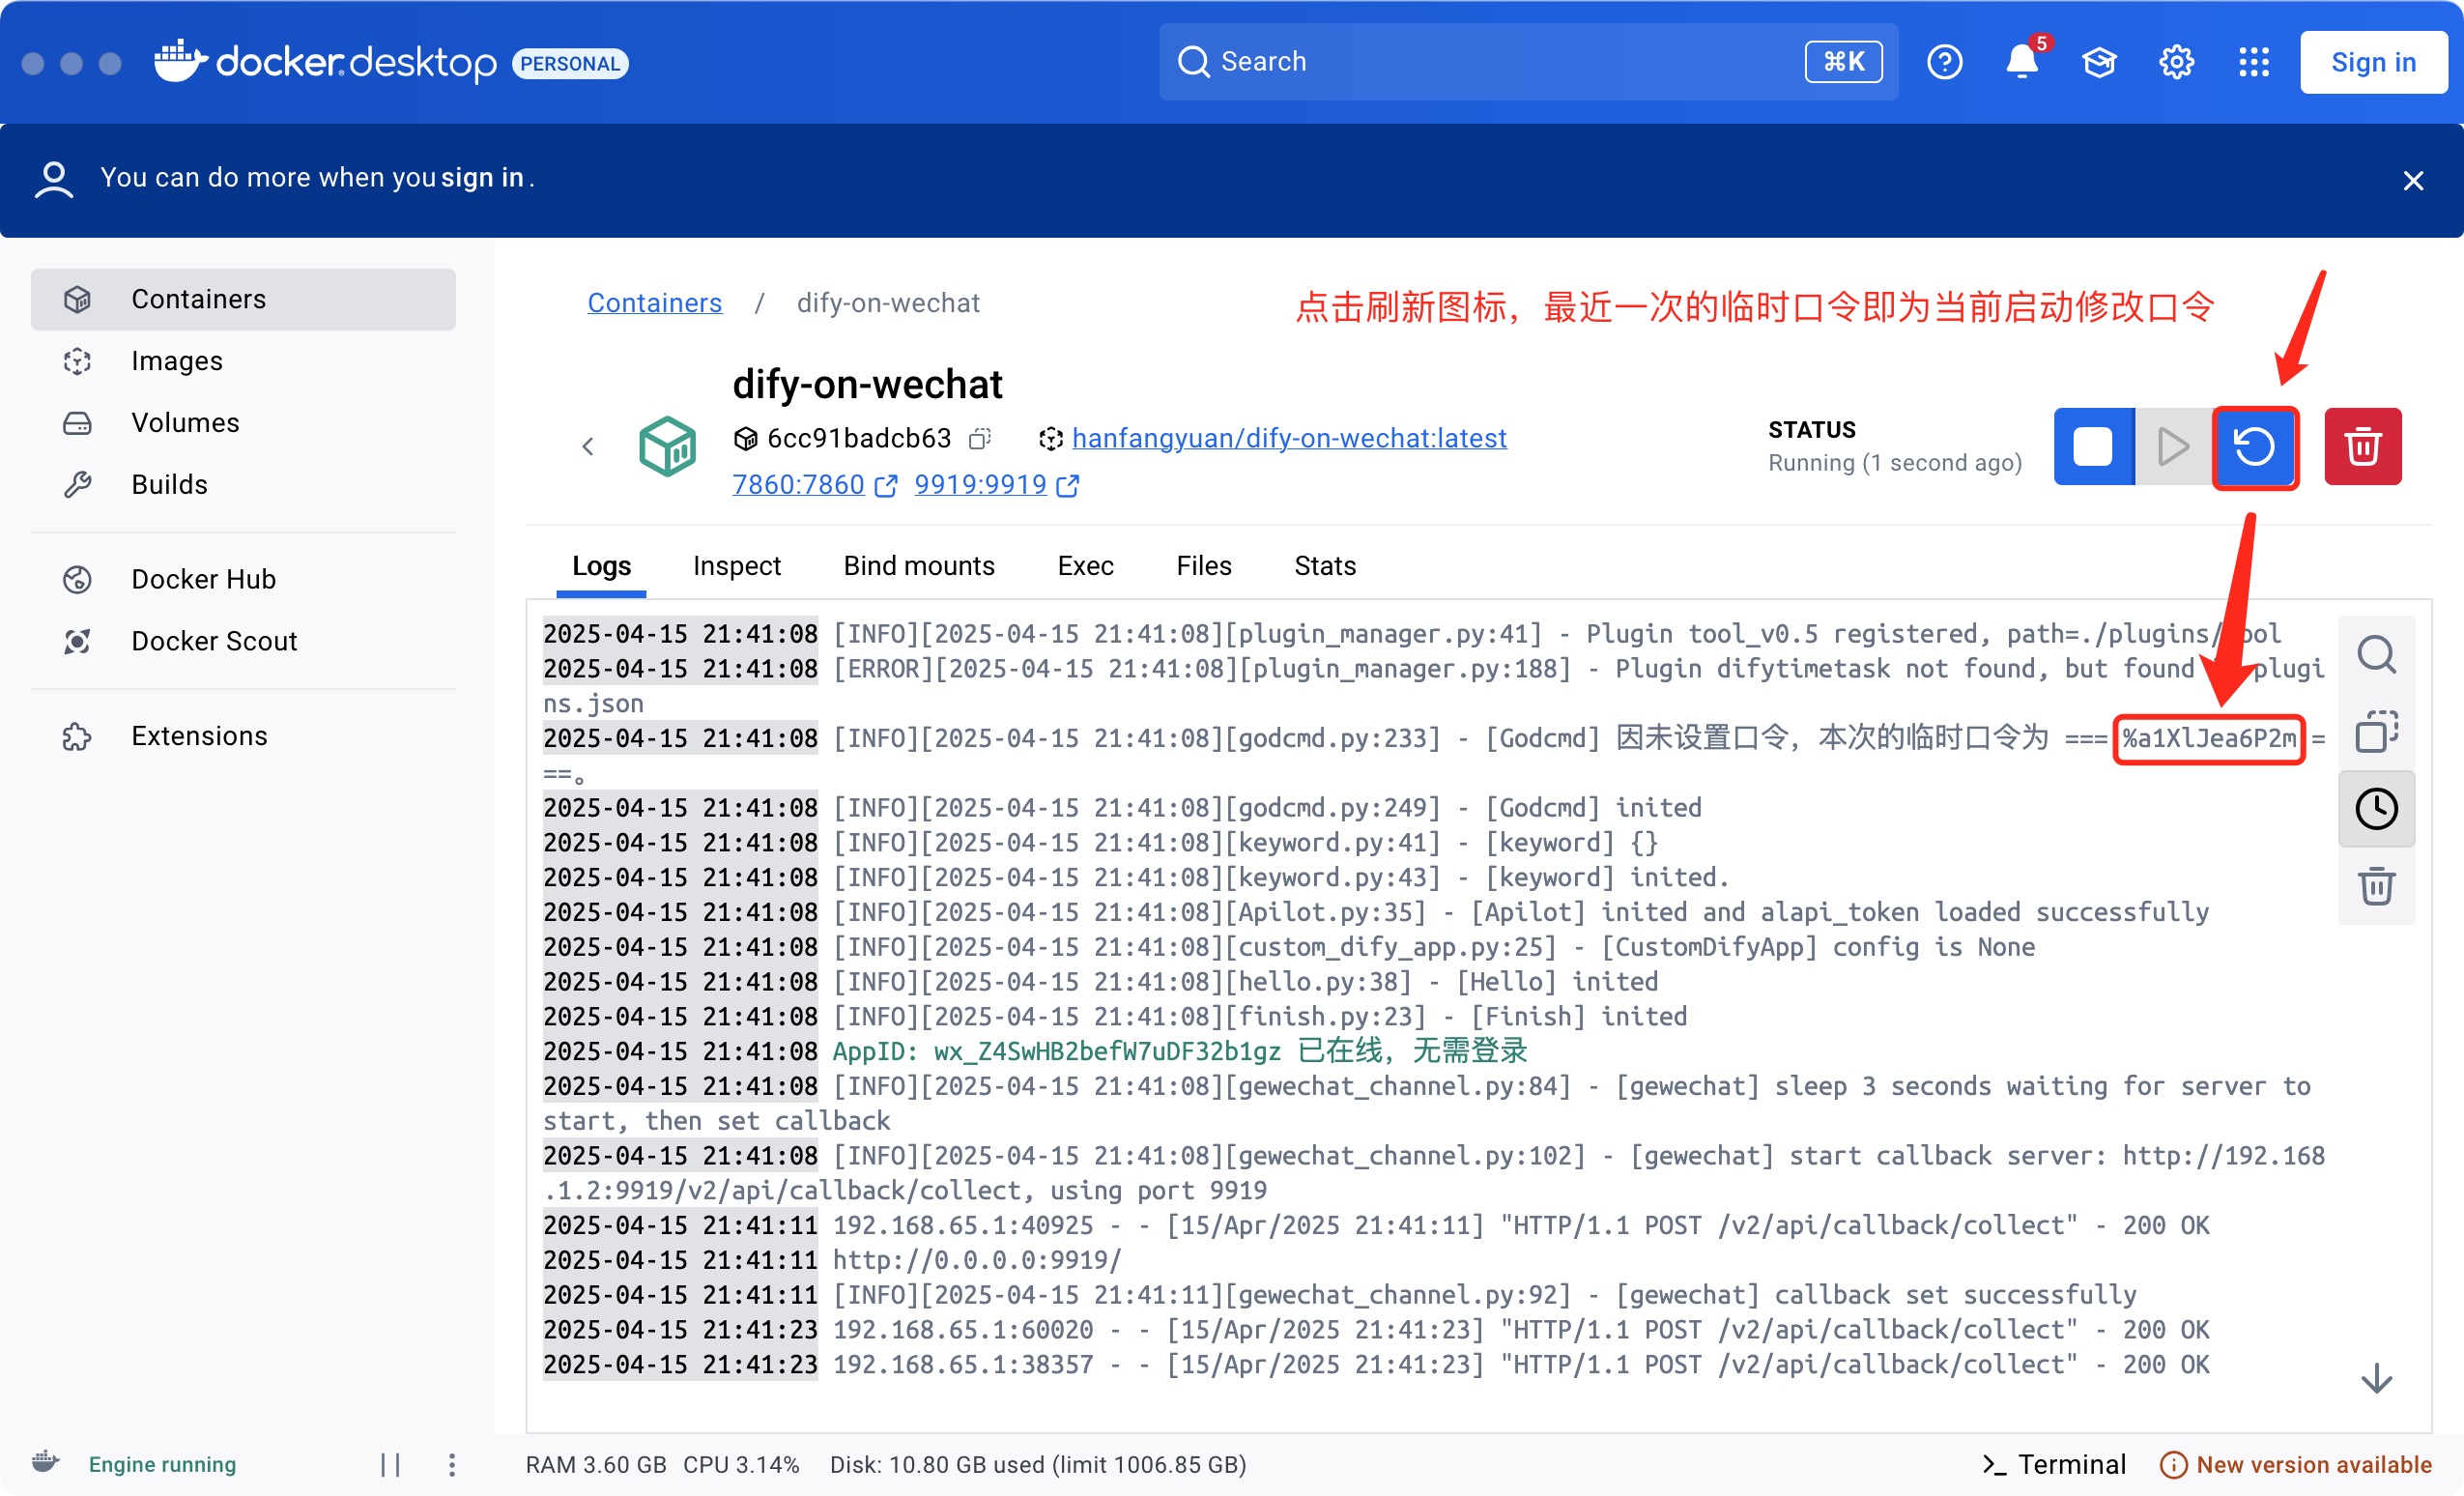Screen dimensions: 2464x1496
Task: Open notifications bell icon
Action: (2021, 62)
